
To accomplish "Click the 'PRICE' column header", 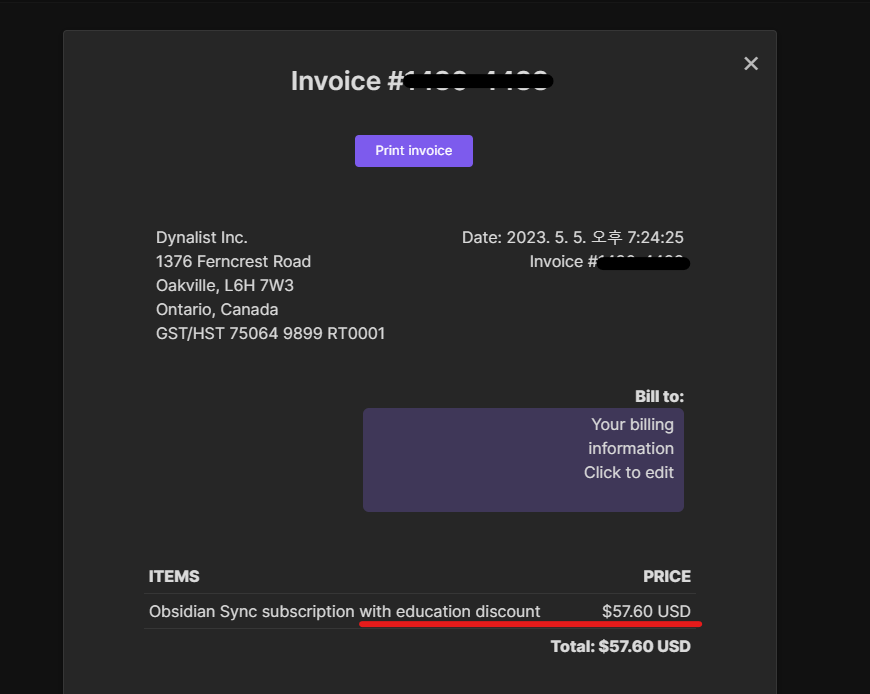I will pyautogui.click(x=667, y=576).
